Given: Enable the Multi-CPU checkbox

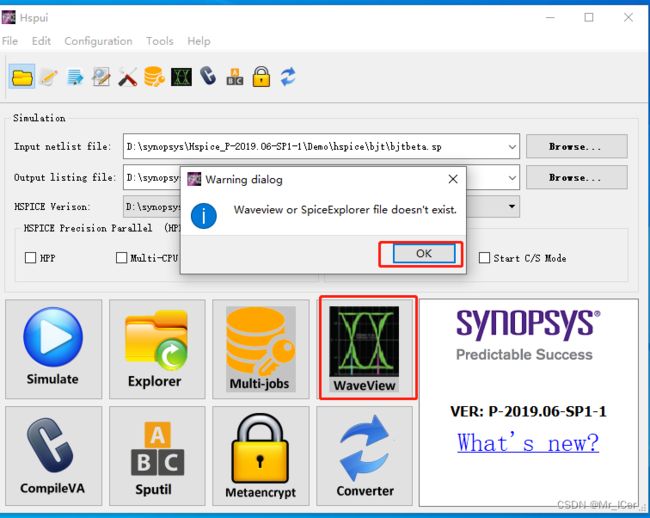Looking at the screenshot, I should pyautogui.click(x=121, y=258).
